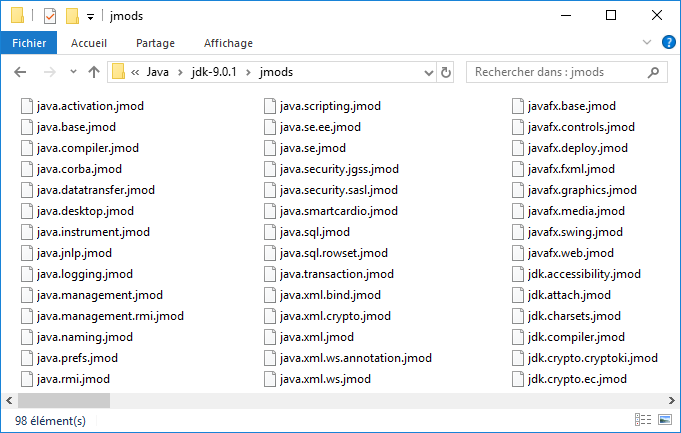The height and width of the screenshot is (433, 681).
Task: Open the Quick Access Toolbar customize arrow
Action: [90, 17]
